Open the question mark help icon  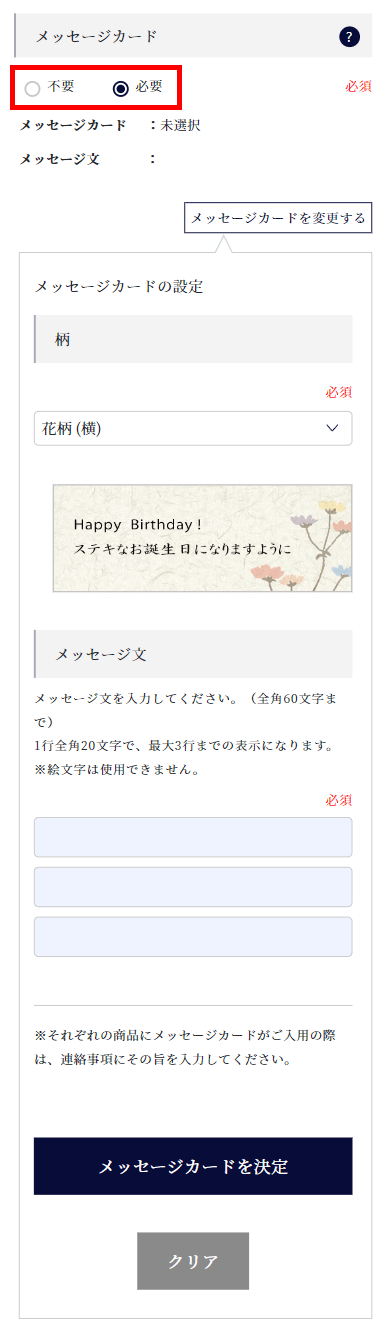[349, 37]
